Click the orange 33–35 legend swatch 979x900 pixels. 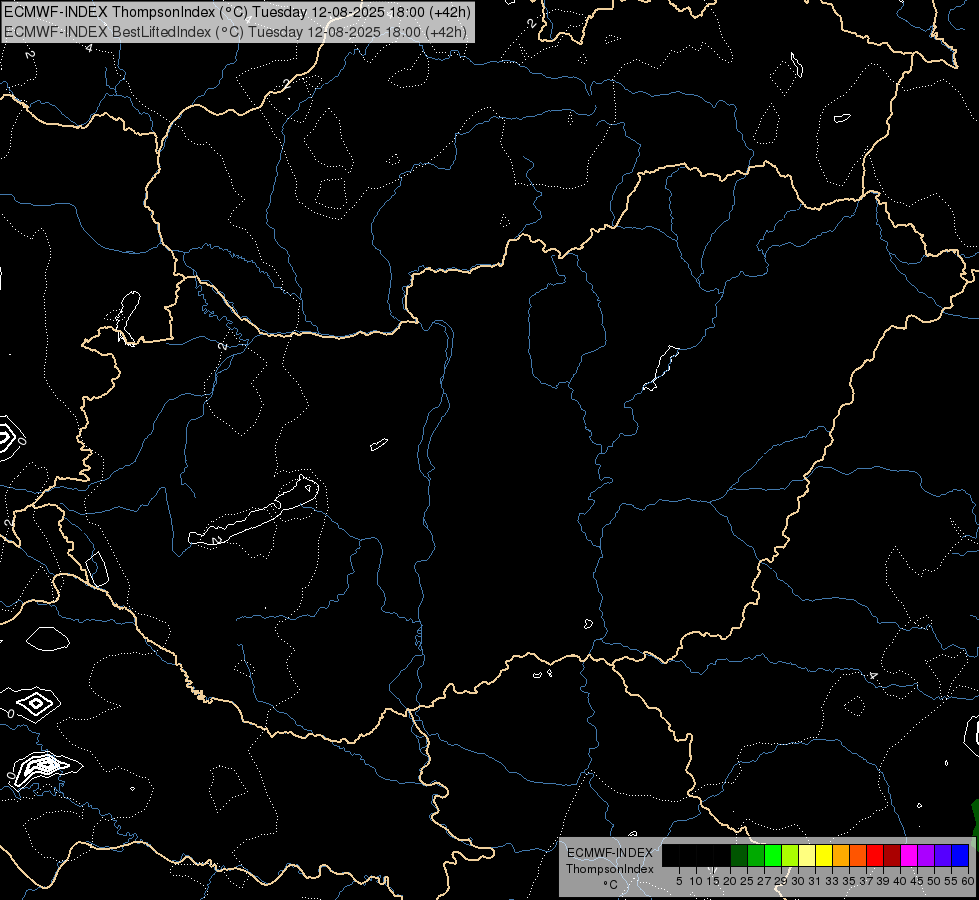[x=841, y=856]
